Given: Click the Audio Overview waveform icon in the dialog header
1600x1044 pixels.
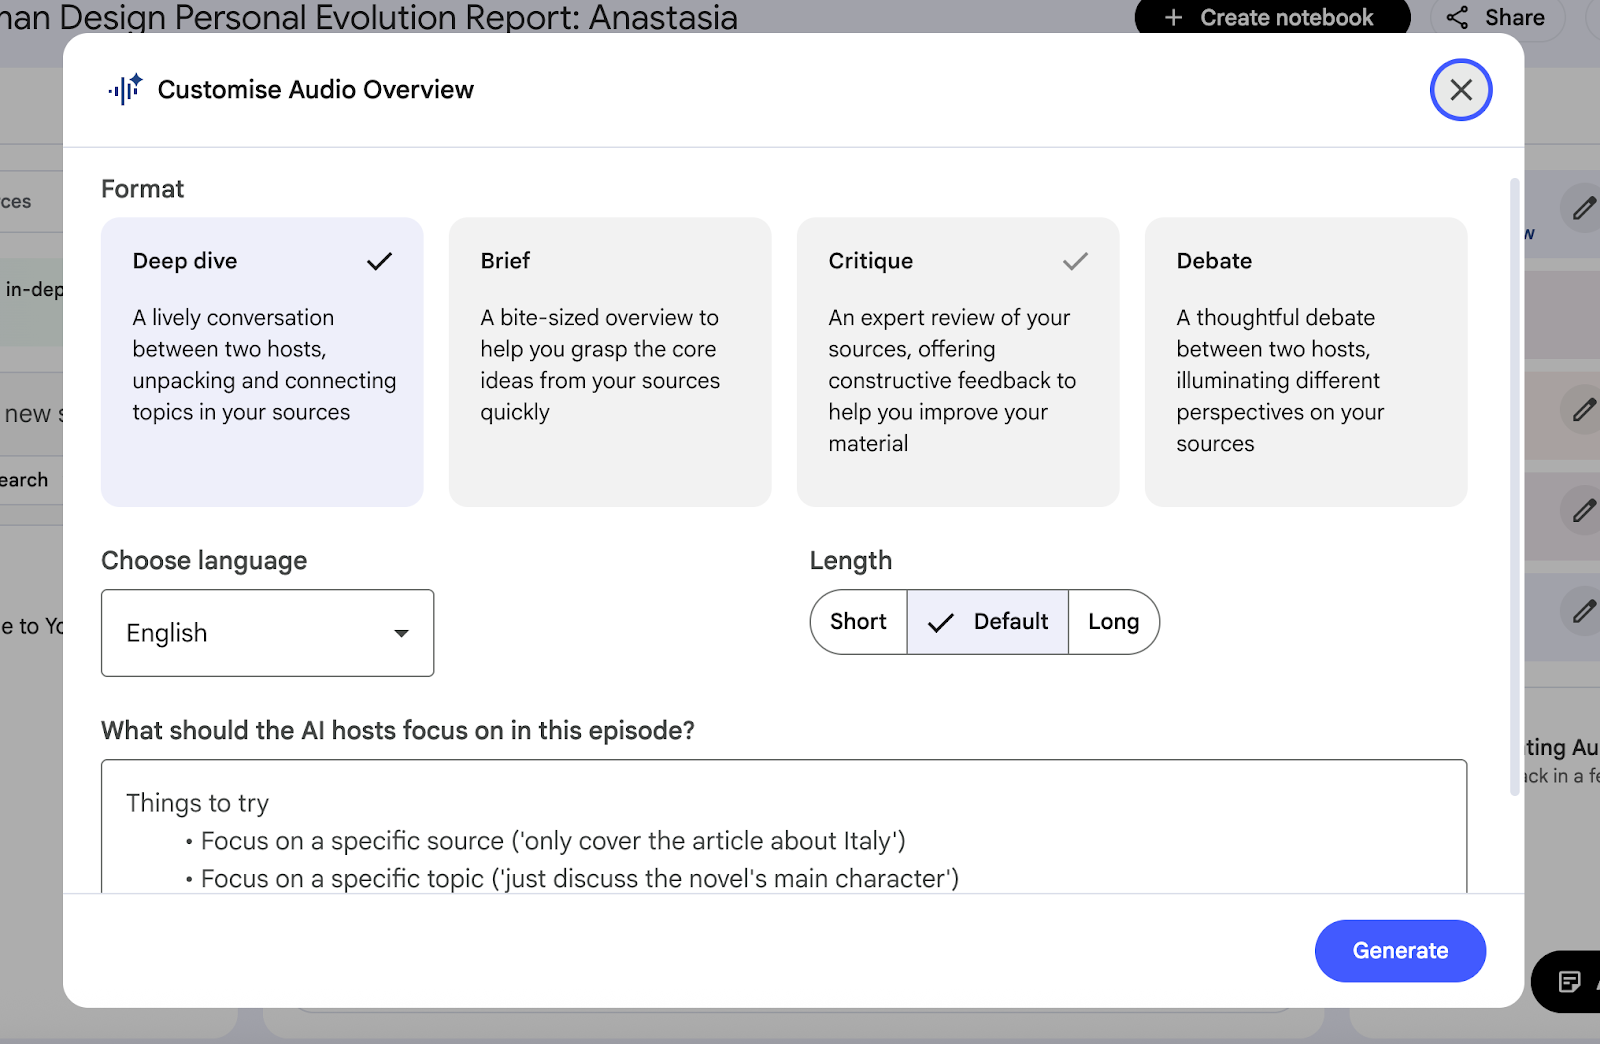Looking at the screenshot, I should pos(124,90).
